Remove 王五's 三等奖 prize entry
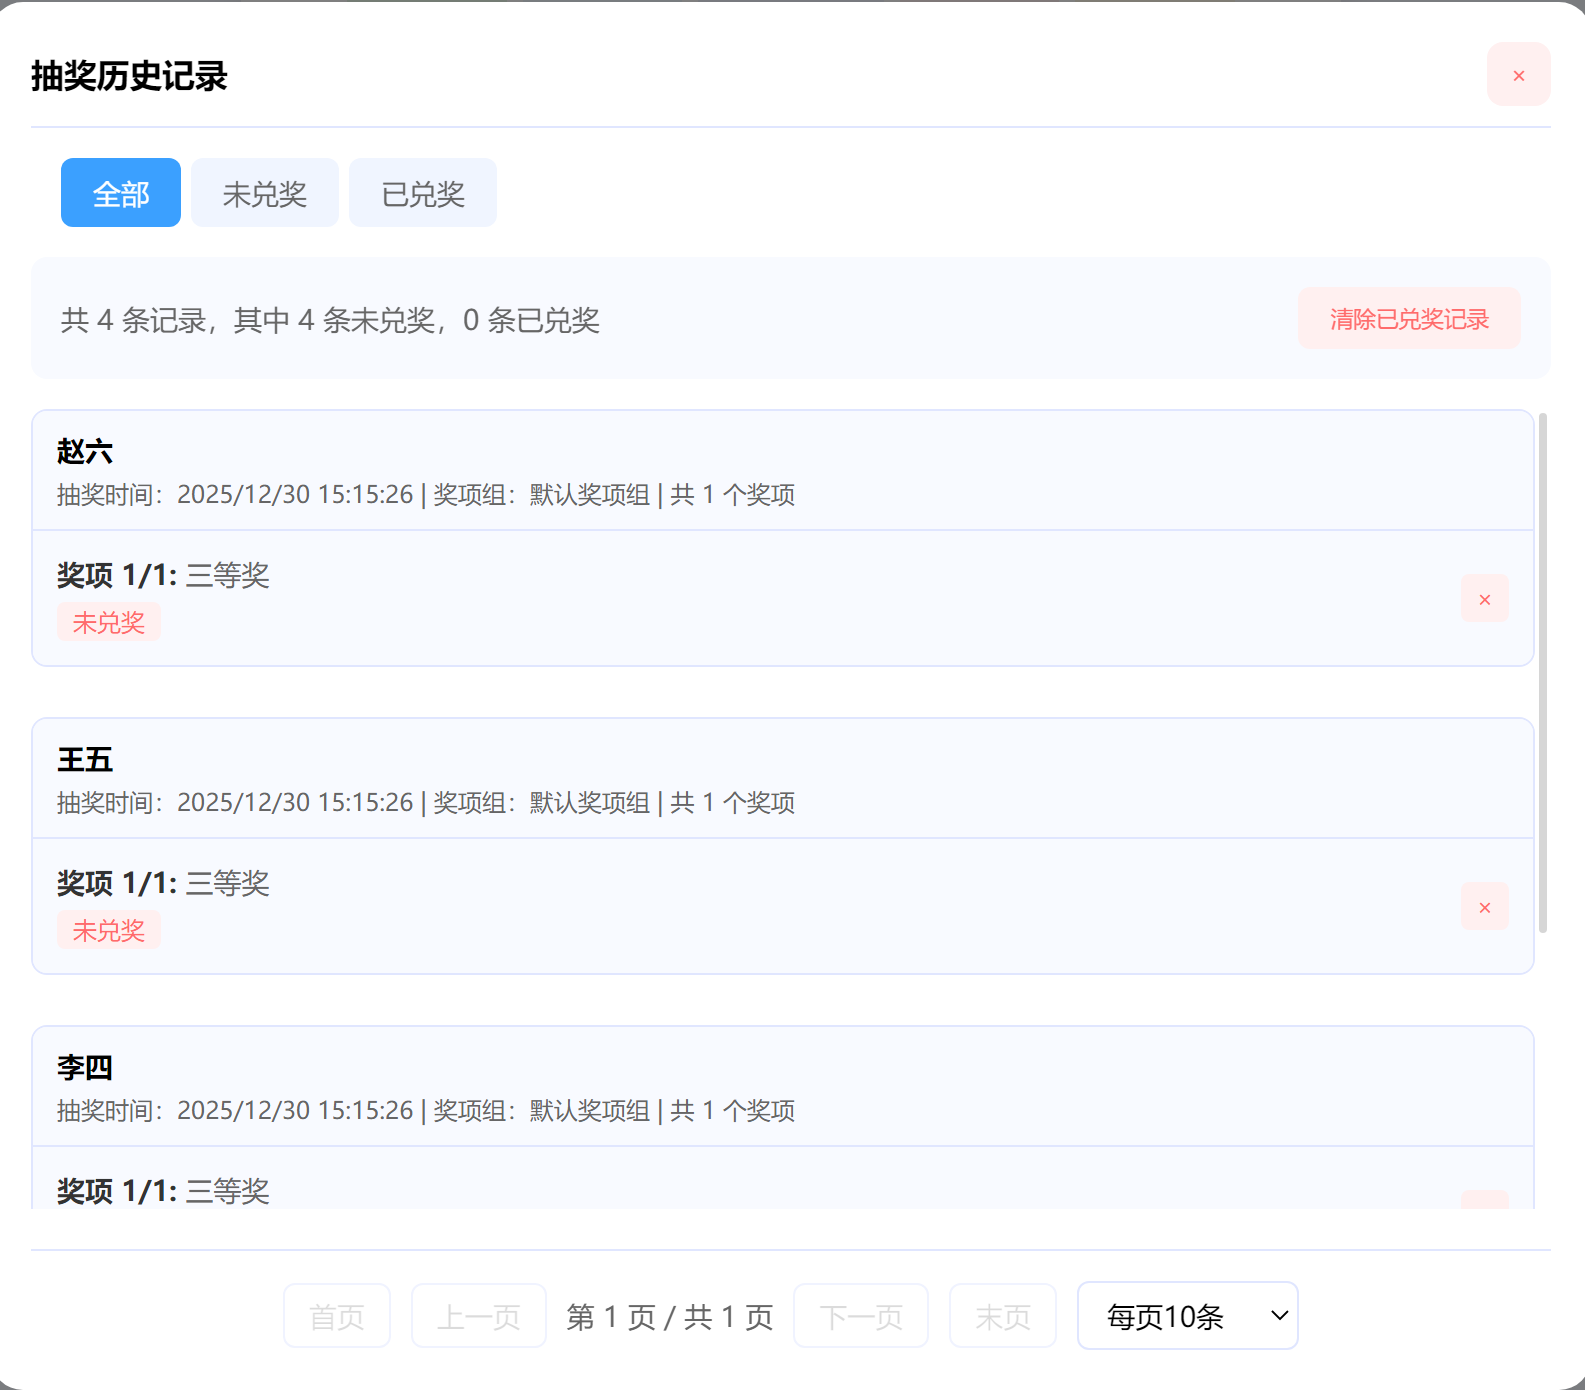This screenshot has width=1585, height=1390. (x=1484, y=907)
